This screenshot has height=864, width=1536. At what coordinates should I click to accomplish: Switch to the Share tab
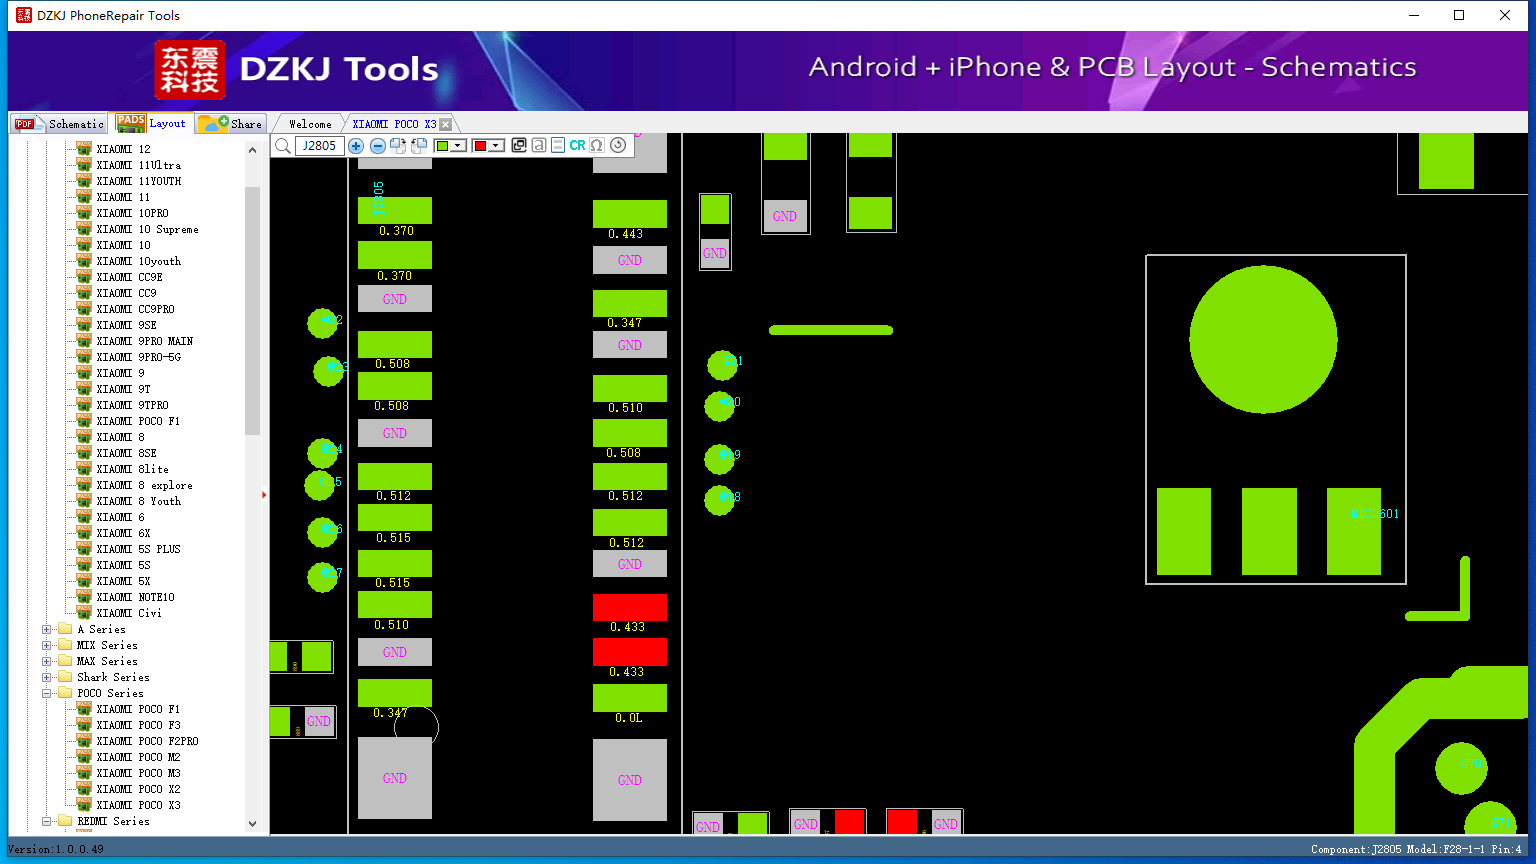click(x=230, y=123)
